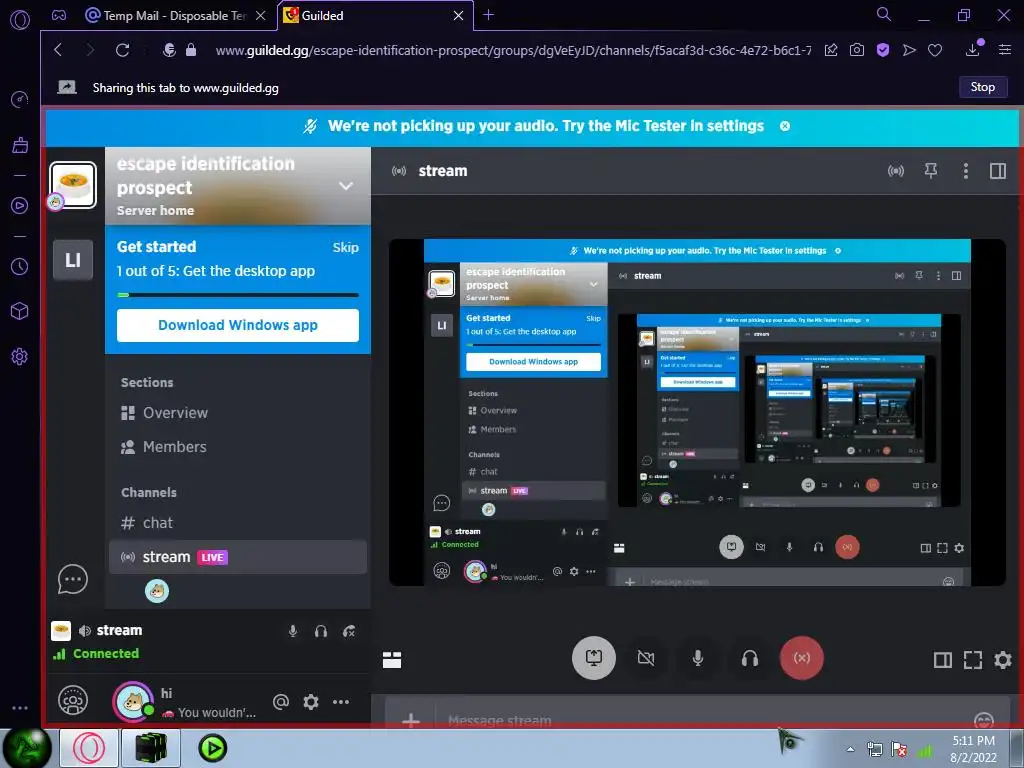Open GX Corner gamepad icon
Screen dimensions: 1024x768
[59, 15]
